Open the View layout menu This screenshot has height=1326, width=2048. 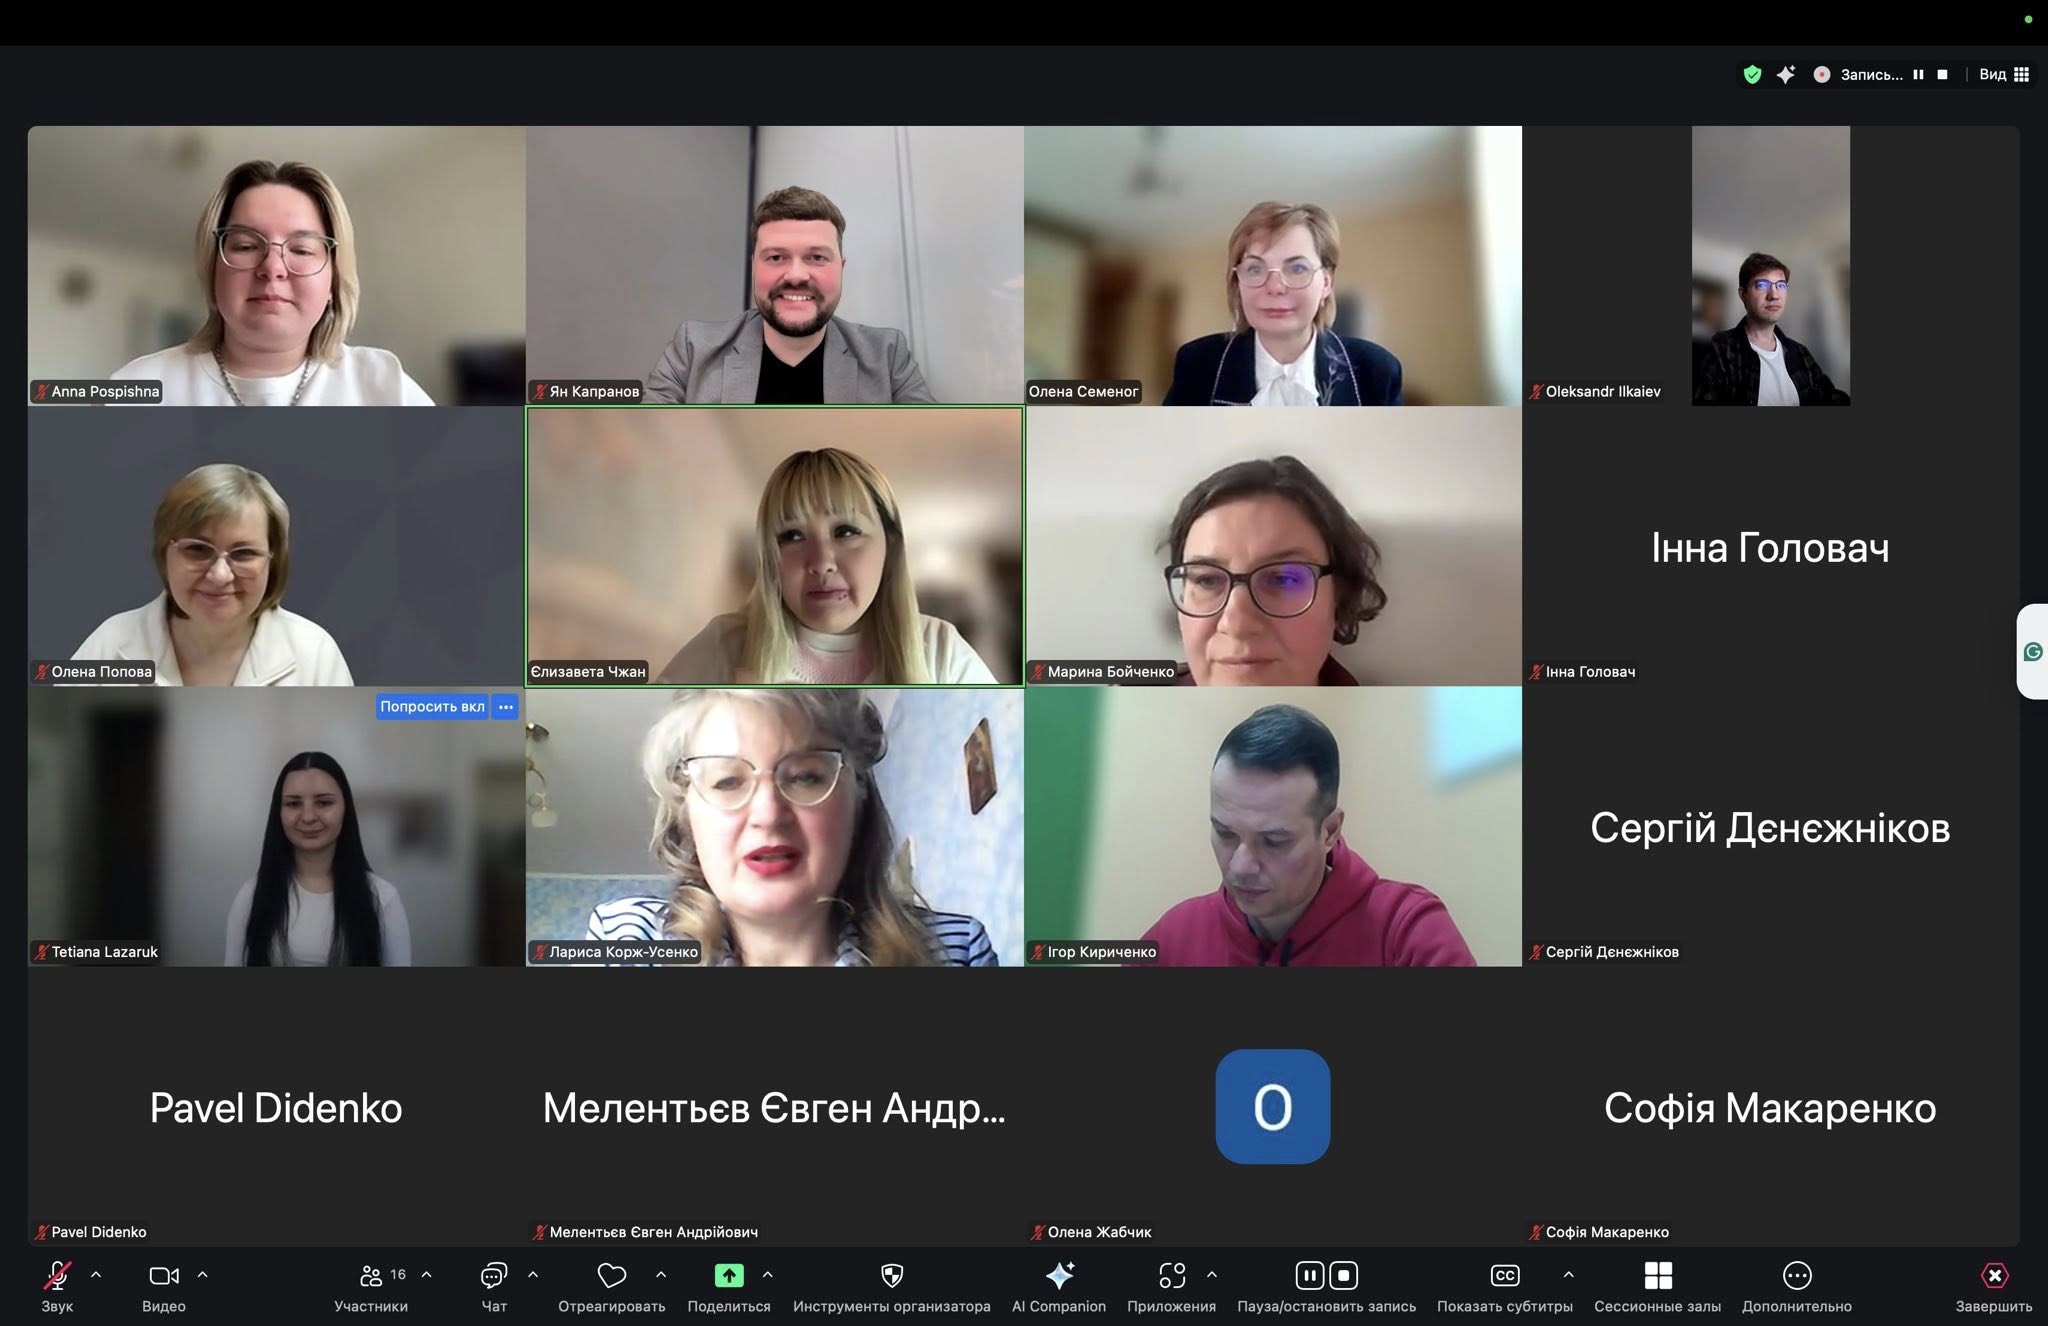coord(2004,74)
